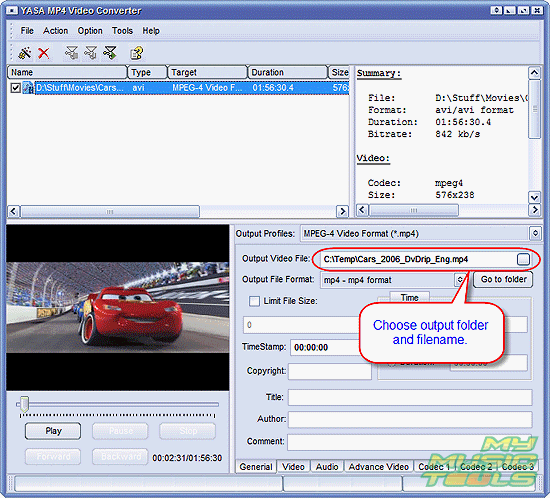The width and height of the screenshot is (550, 498).
Task: Click the video seek slider handle
Action: click(24, 404)
